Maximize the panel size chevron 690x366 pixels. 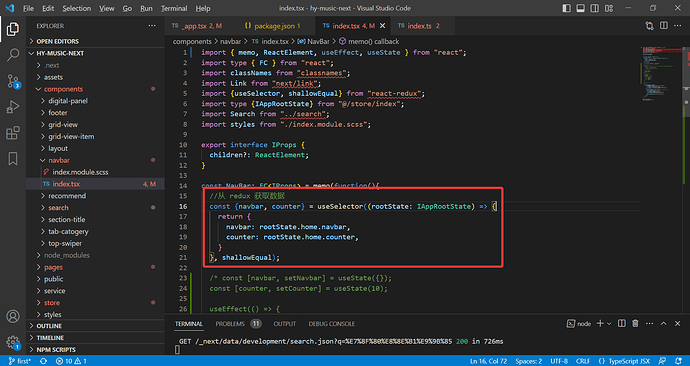pos(664,323)
